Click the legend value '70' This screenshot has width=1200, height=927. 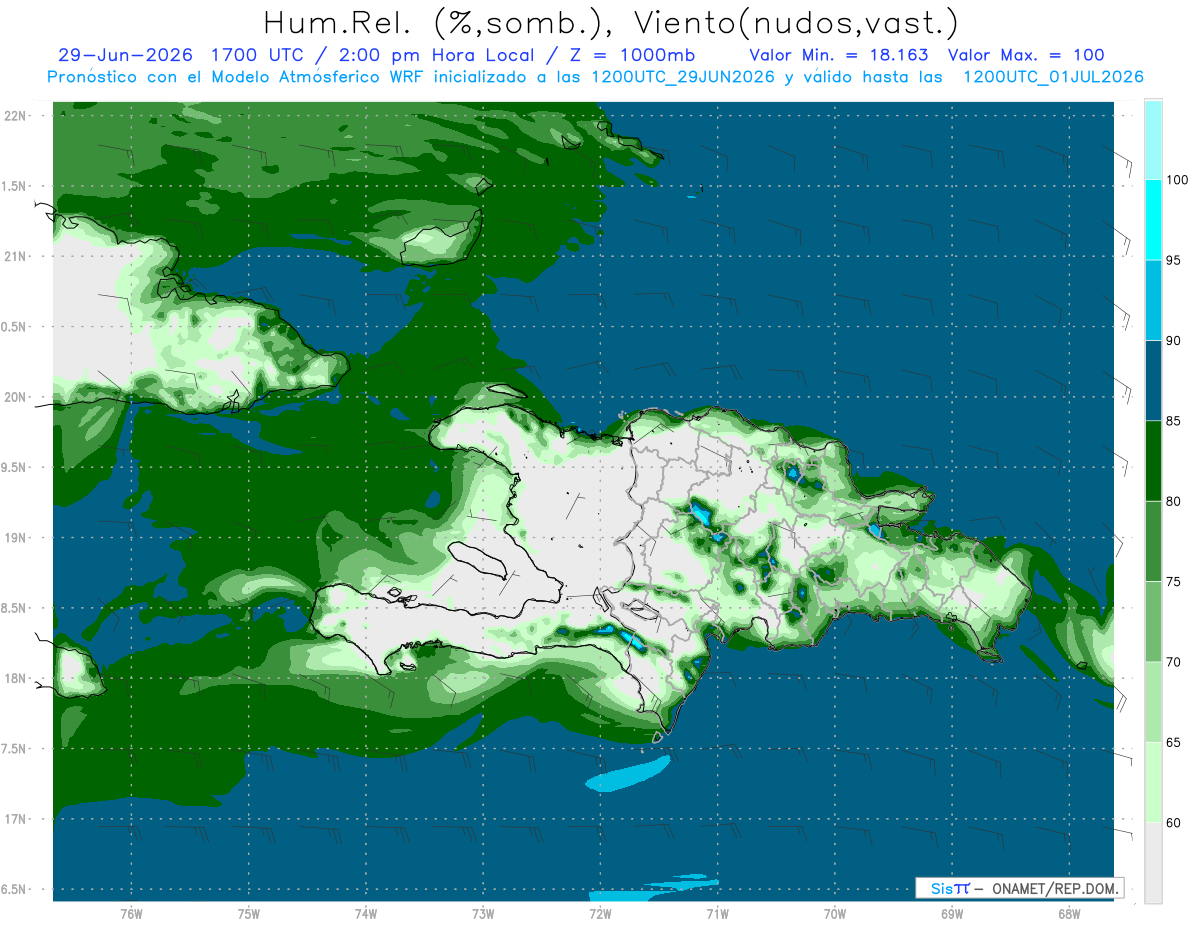pyautogui.click(x=1174, y=662)
